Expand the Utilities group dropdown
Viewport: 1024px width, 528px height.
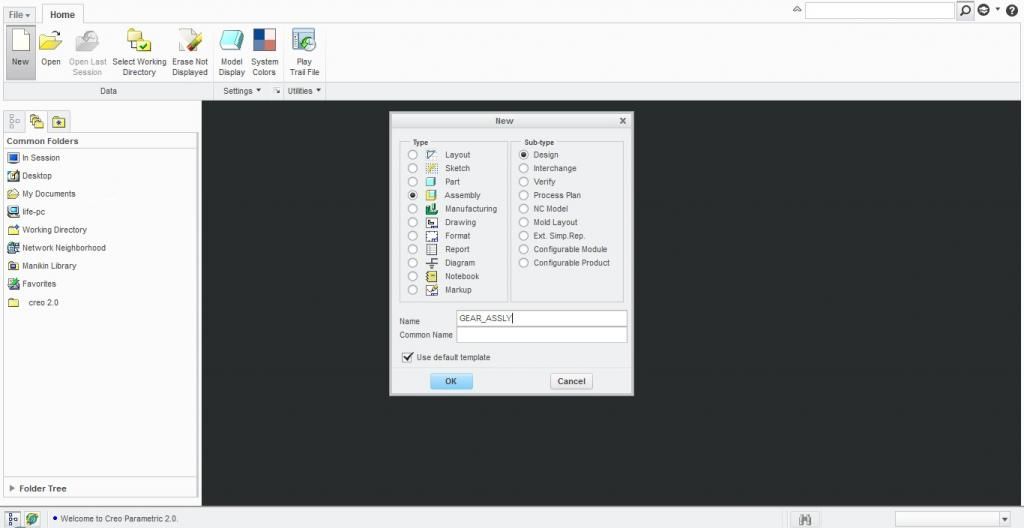pyautogui.click(x=304, y=91)
